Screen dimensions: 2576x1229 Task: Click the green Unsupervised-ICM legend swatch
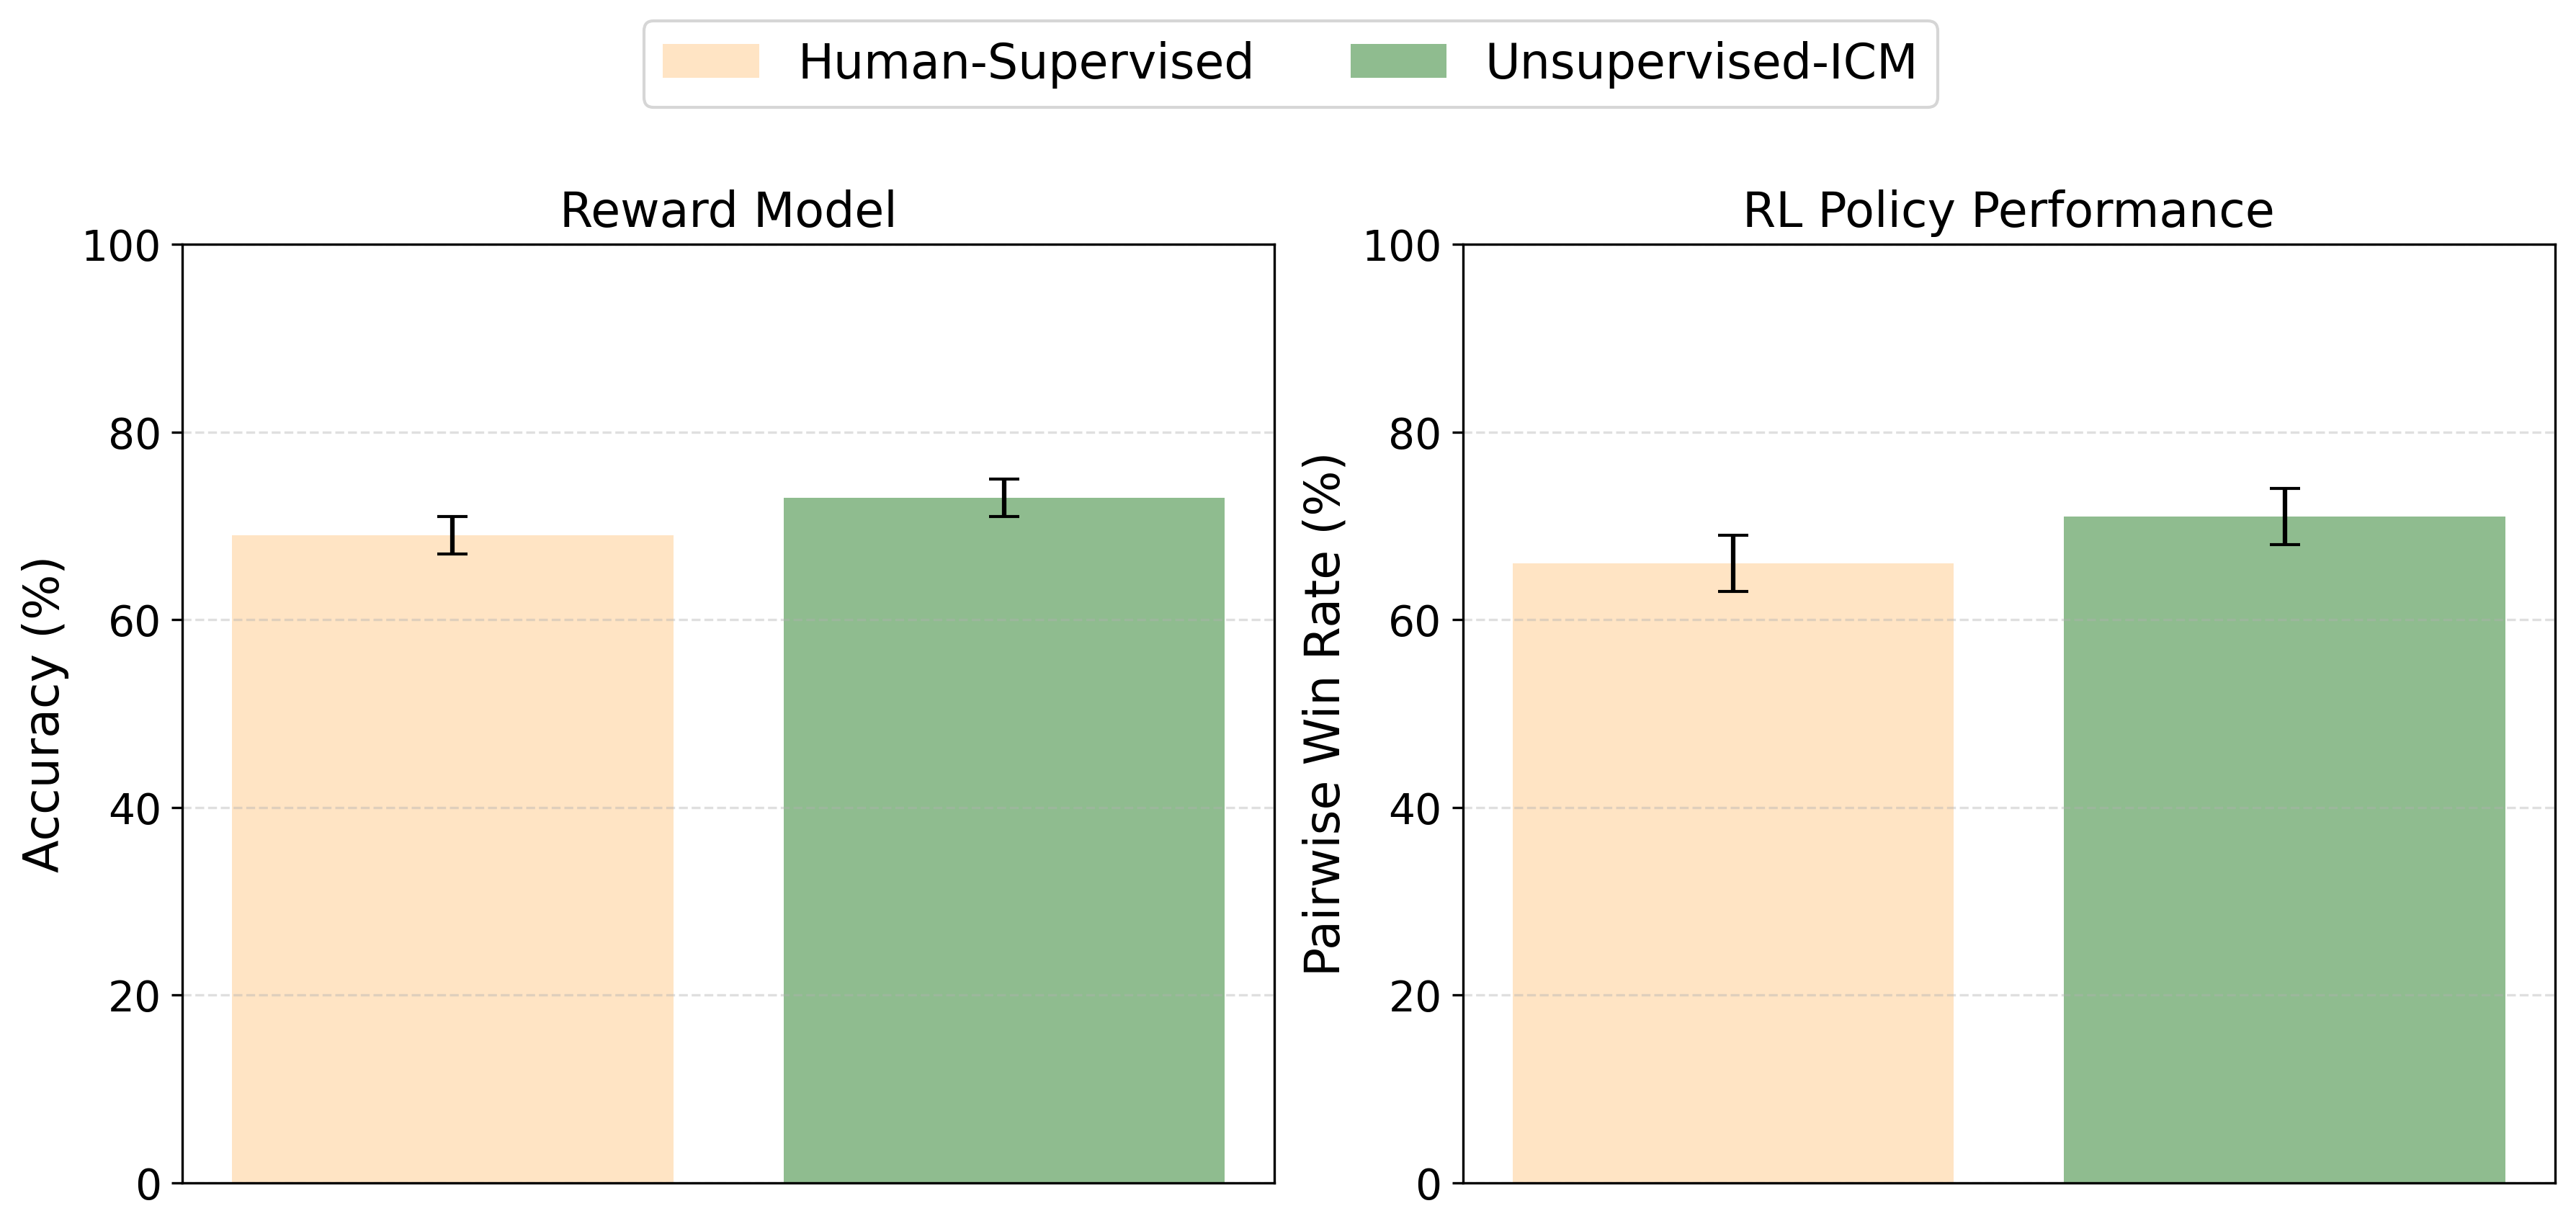pos(1397,61)
